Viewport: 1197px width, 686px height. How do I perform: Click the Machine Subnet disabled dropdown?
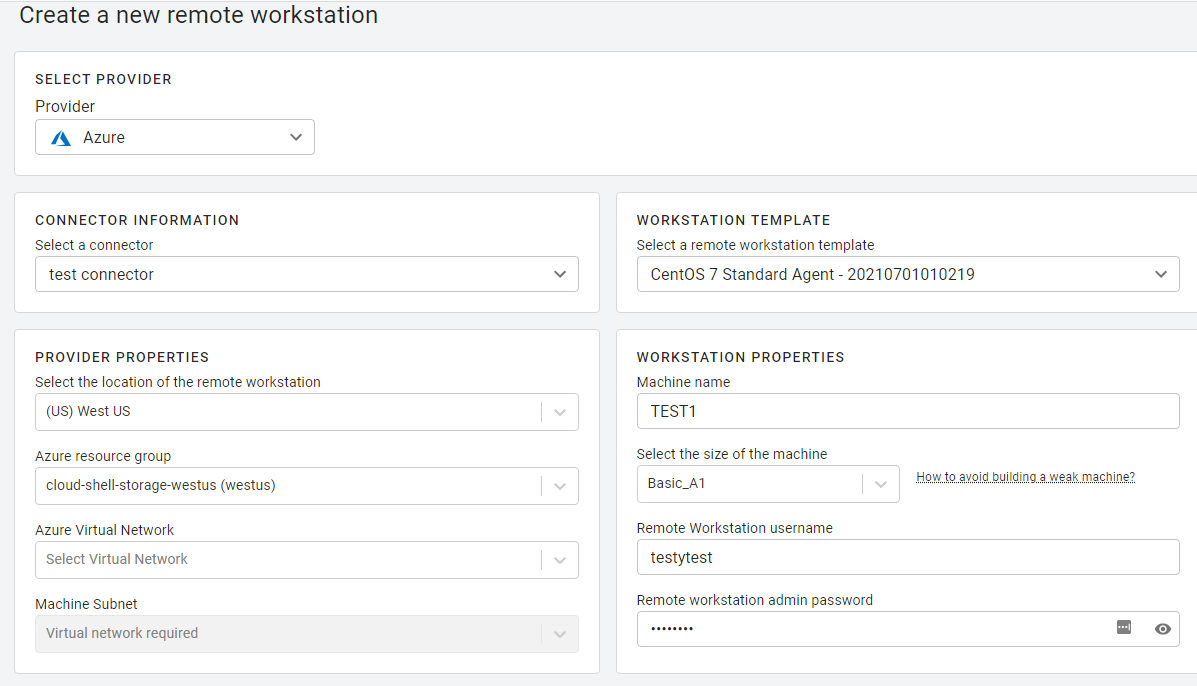point(307,634)
